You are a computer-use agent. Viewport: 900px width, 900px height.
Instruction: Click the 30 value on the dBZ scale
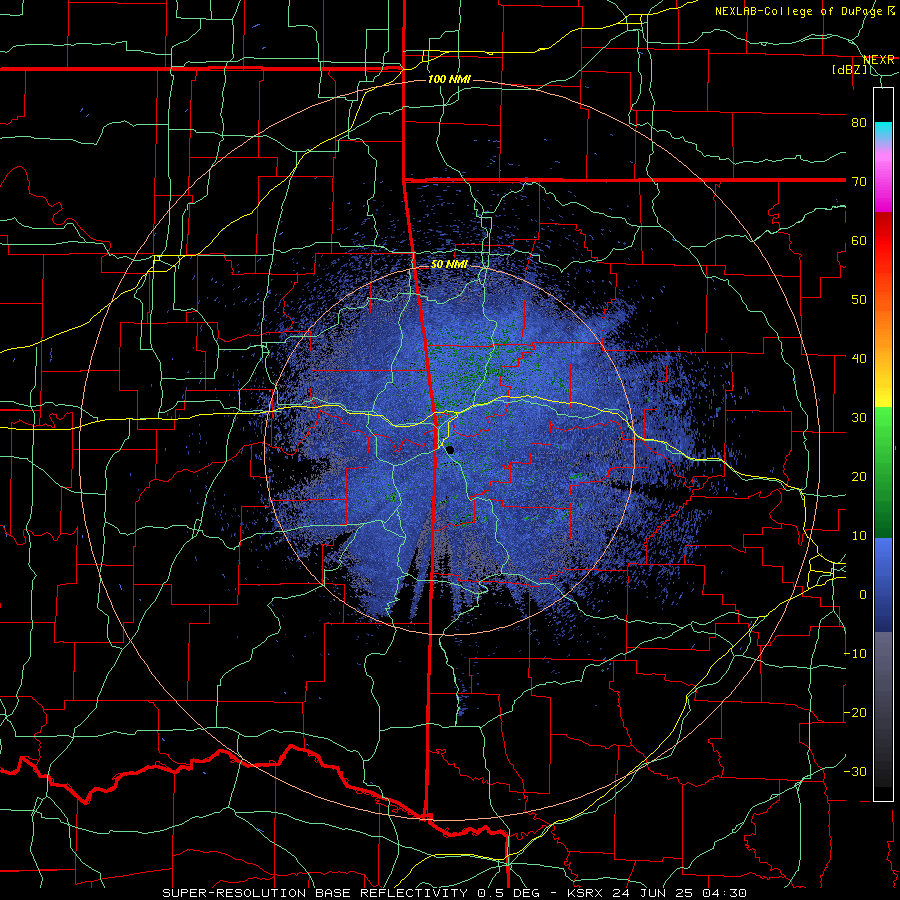(859, 417)
